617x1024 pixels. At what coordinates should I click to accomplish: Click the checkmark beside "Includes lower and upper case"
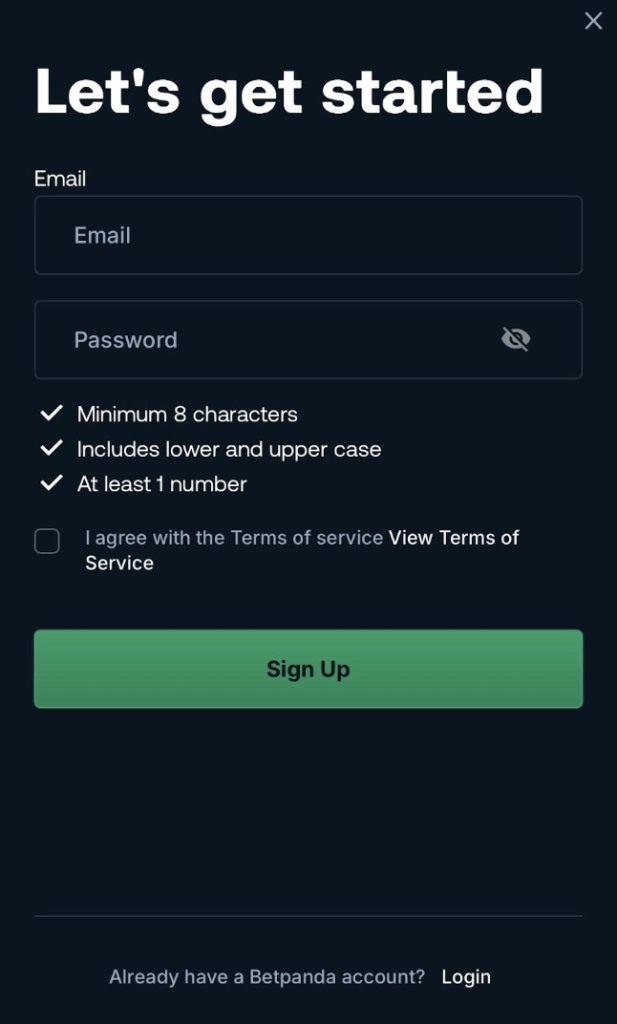pos(49,449)
